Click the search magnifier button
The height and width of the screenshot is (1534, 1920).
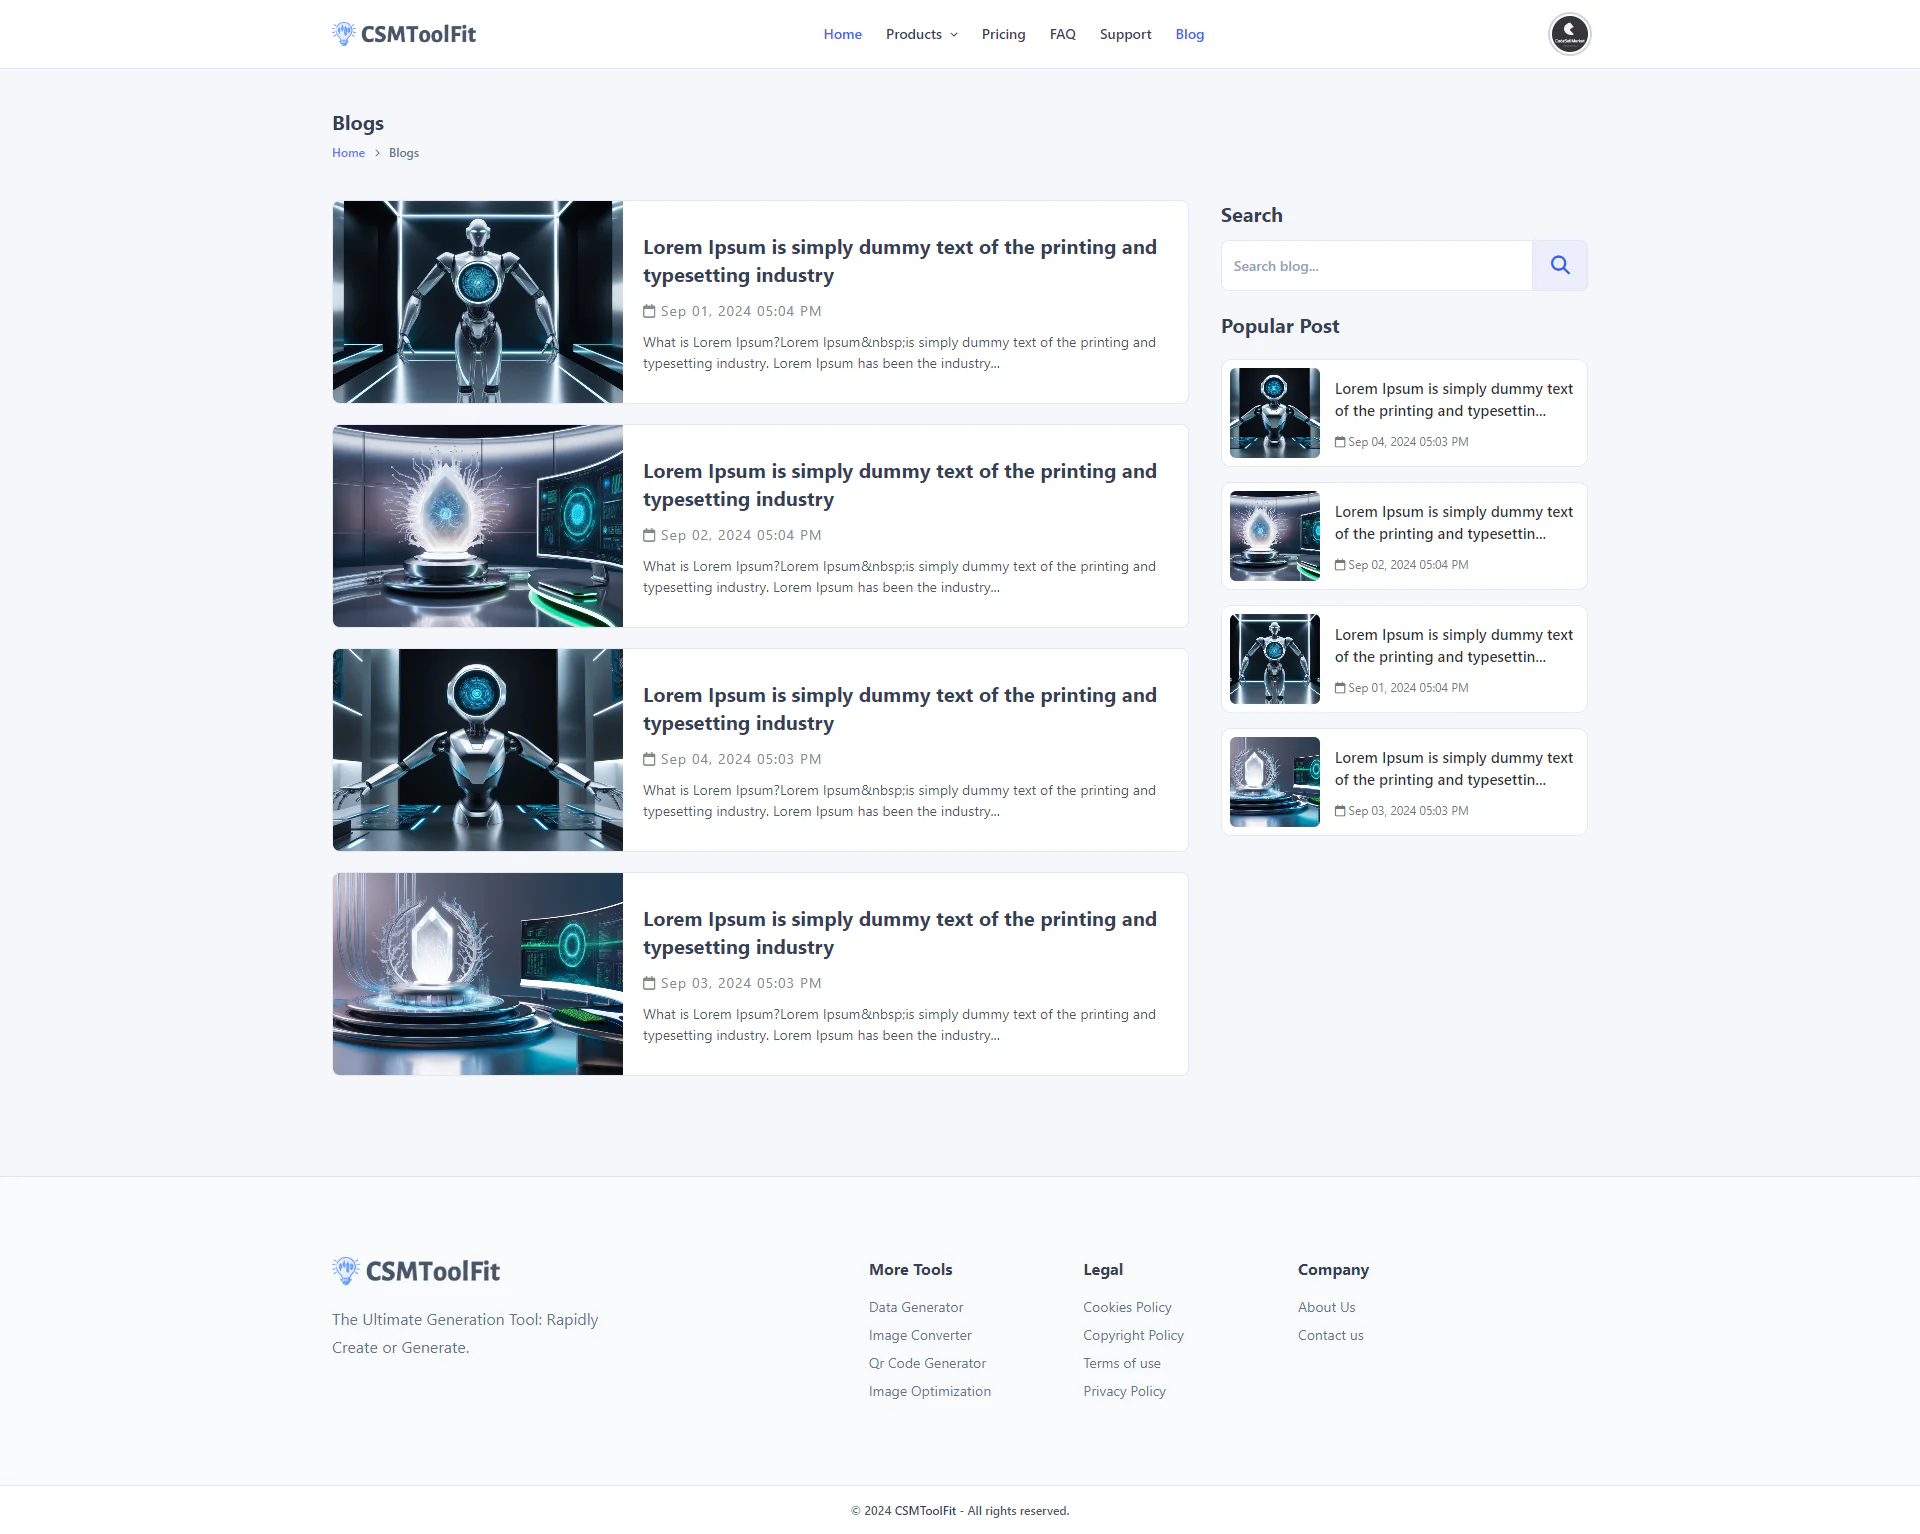click(1559, 266)
